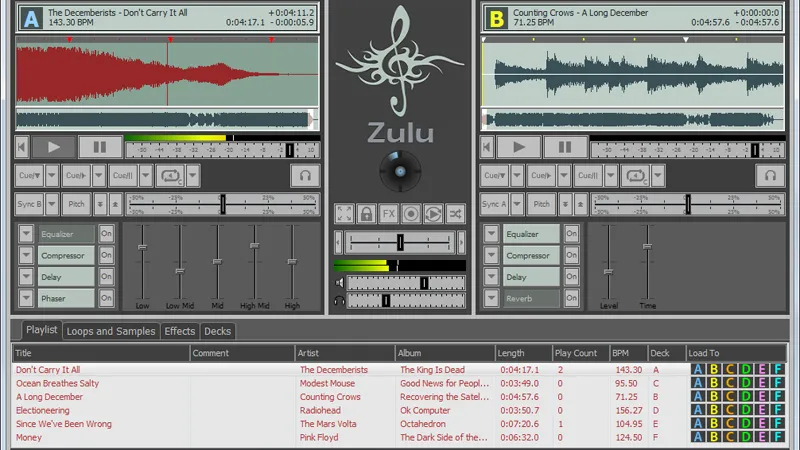Expand Equalizer effect selector on deck A

coord(26,234)
